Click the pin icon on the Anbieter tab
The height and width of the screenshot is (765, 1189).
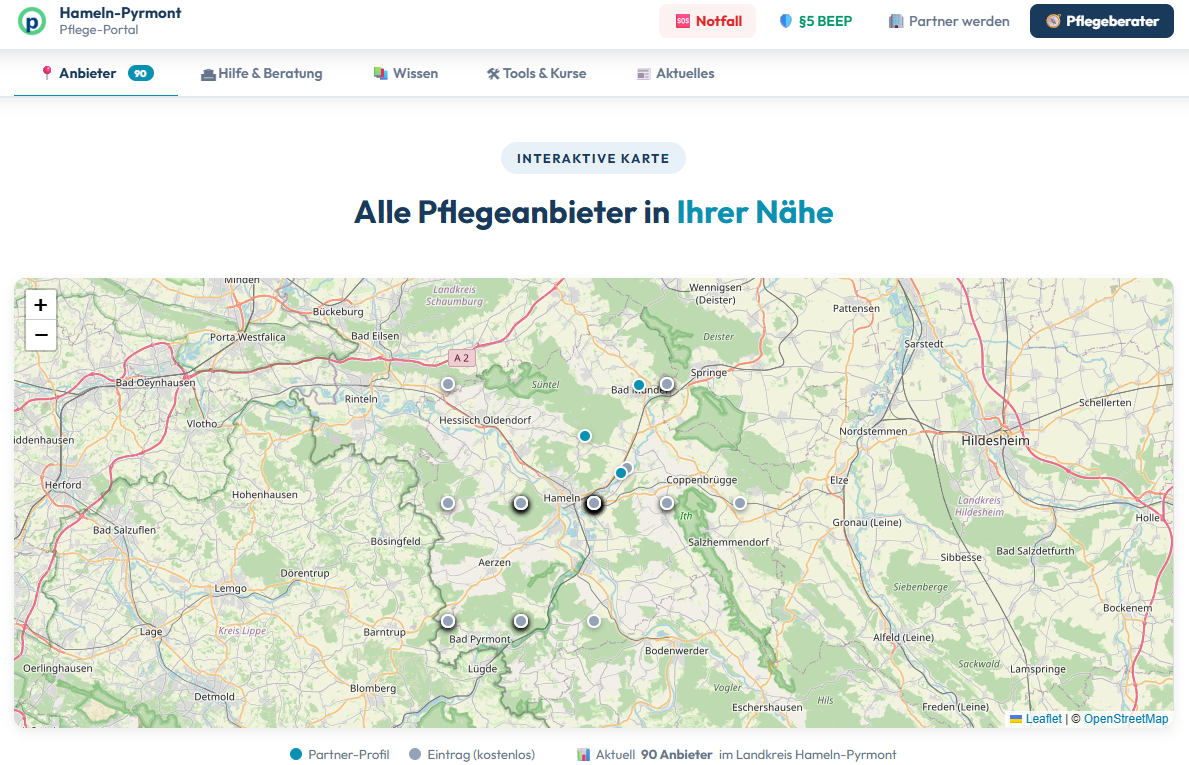pyautogui.click(x=47, y=73)
